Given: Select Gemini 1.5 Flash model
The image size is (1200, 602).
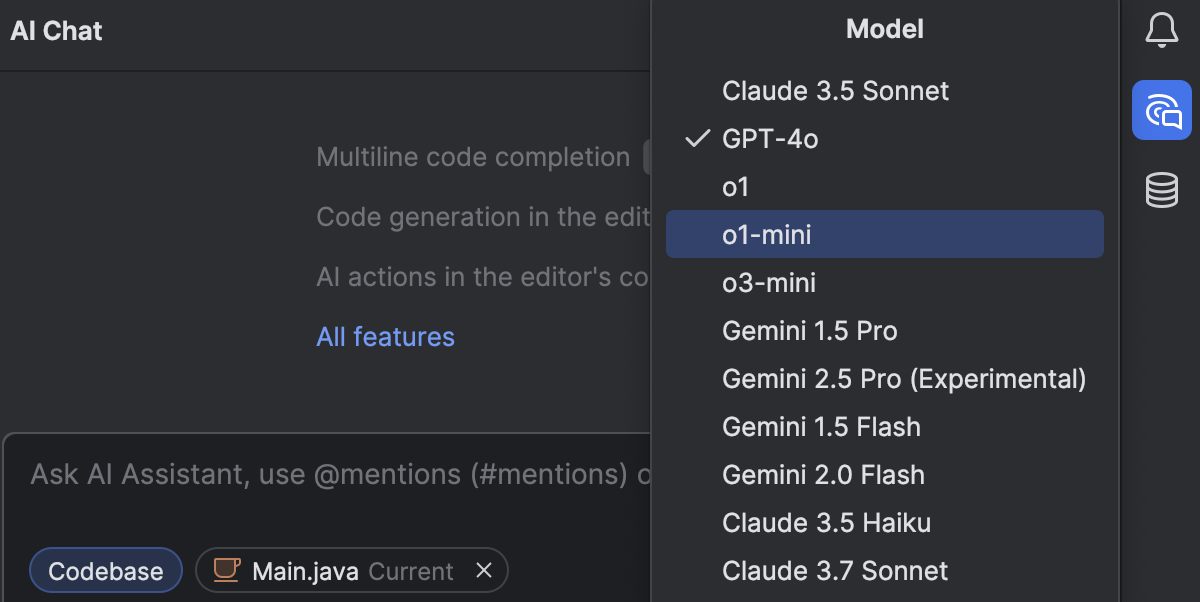Looking at the screenshot, I should (821, 426).
